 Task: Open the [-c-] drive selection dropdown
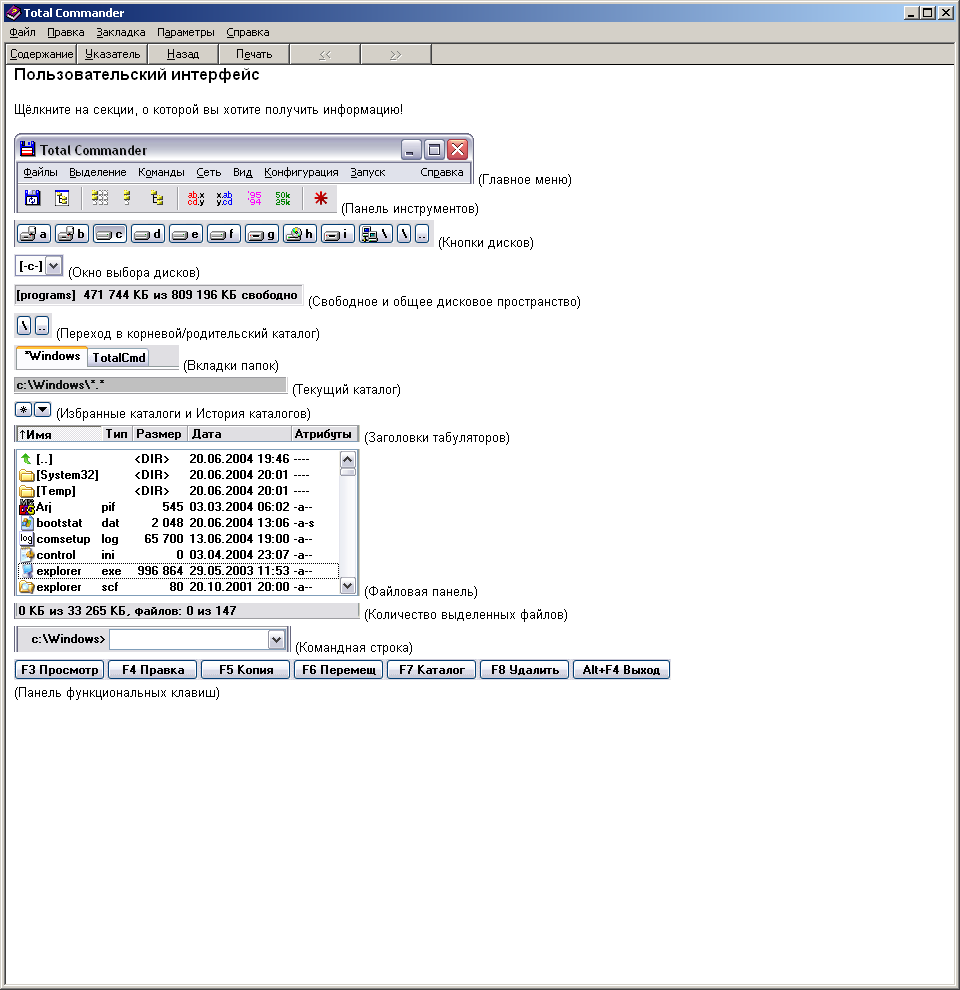54,266
